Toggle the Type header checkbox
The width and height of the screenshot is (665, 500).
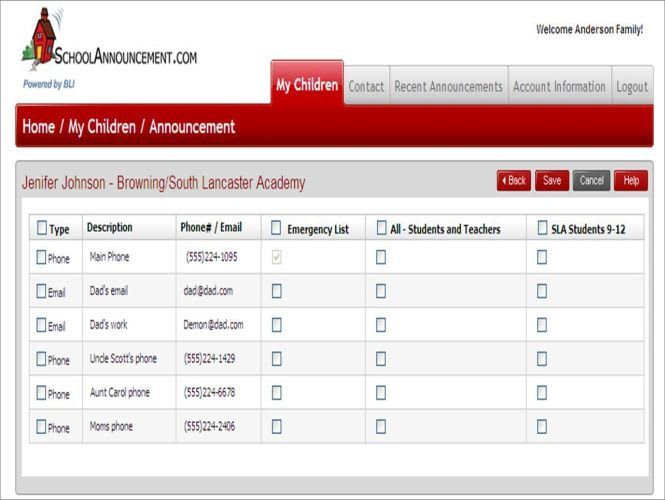tap(42, 227)
